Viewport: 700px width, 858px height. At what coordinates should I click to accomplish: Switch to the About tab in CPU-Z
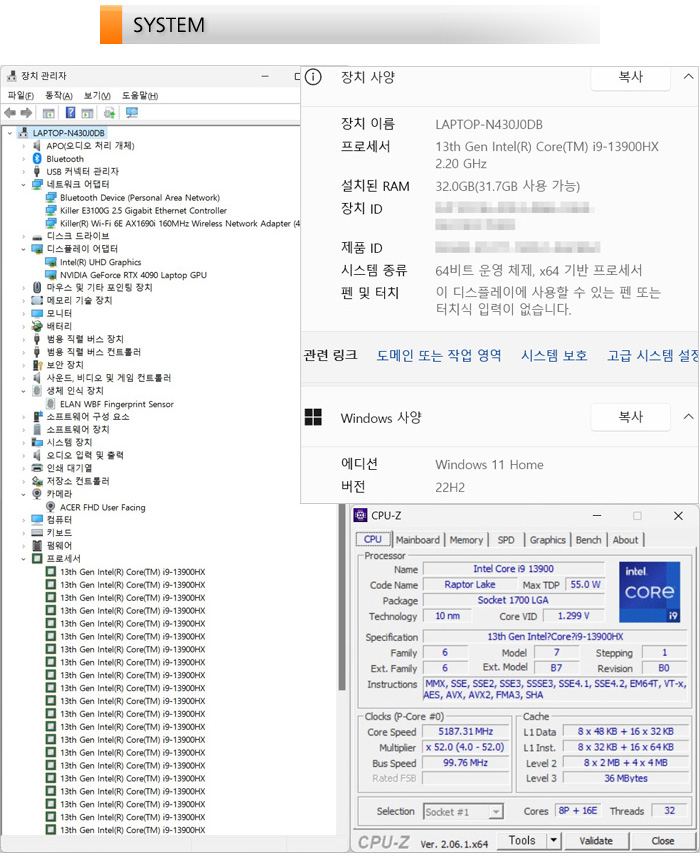click(x=626, y=540)
